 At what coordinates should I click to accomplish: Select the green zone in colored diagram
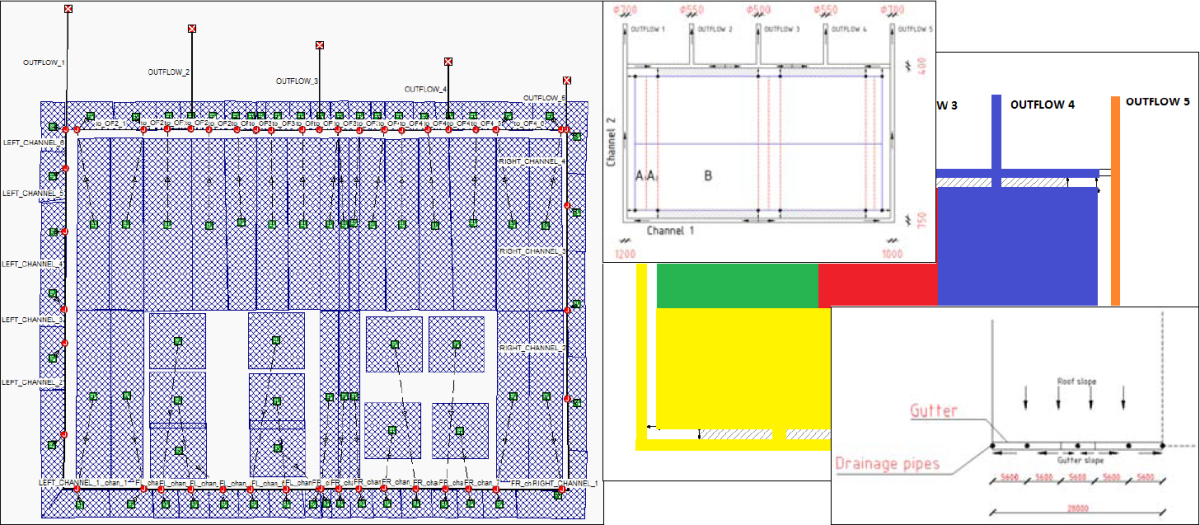736,285
